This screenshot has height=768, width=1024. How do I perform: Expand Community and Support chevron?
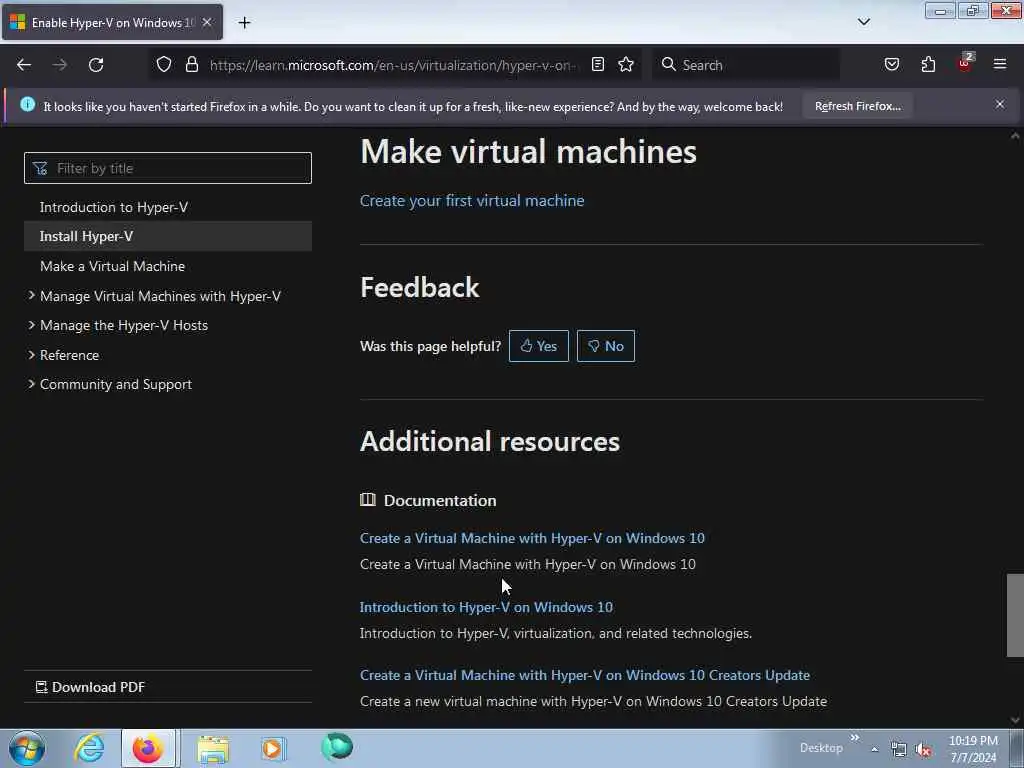pyautogui.click(x=31, y=384)
